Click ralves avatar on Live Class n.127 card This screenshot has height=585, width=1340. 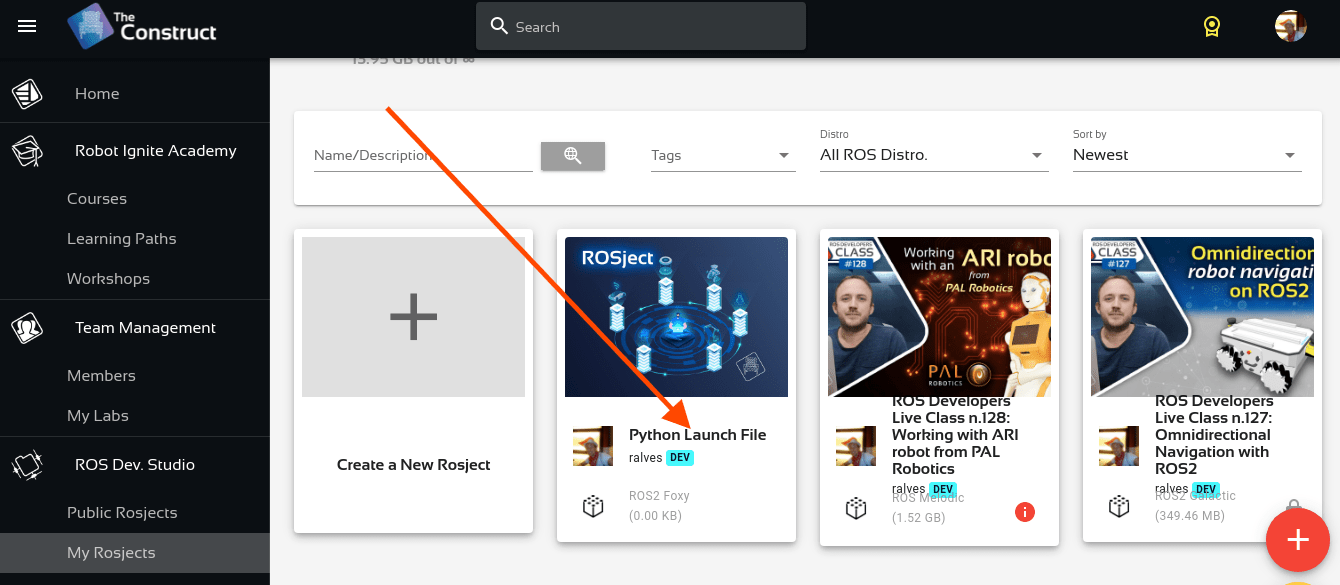pos(1119,446)
